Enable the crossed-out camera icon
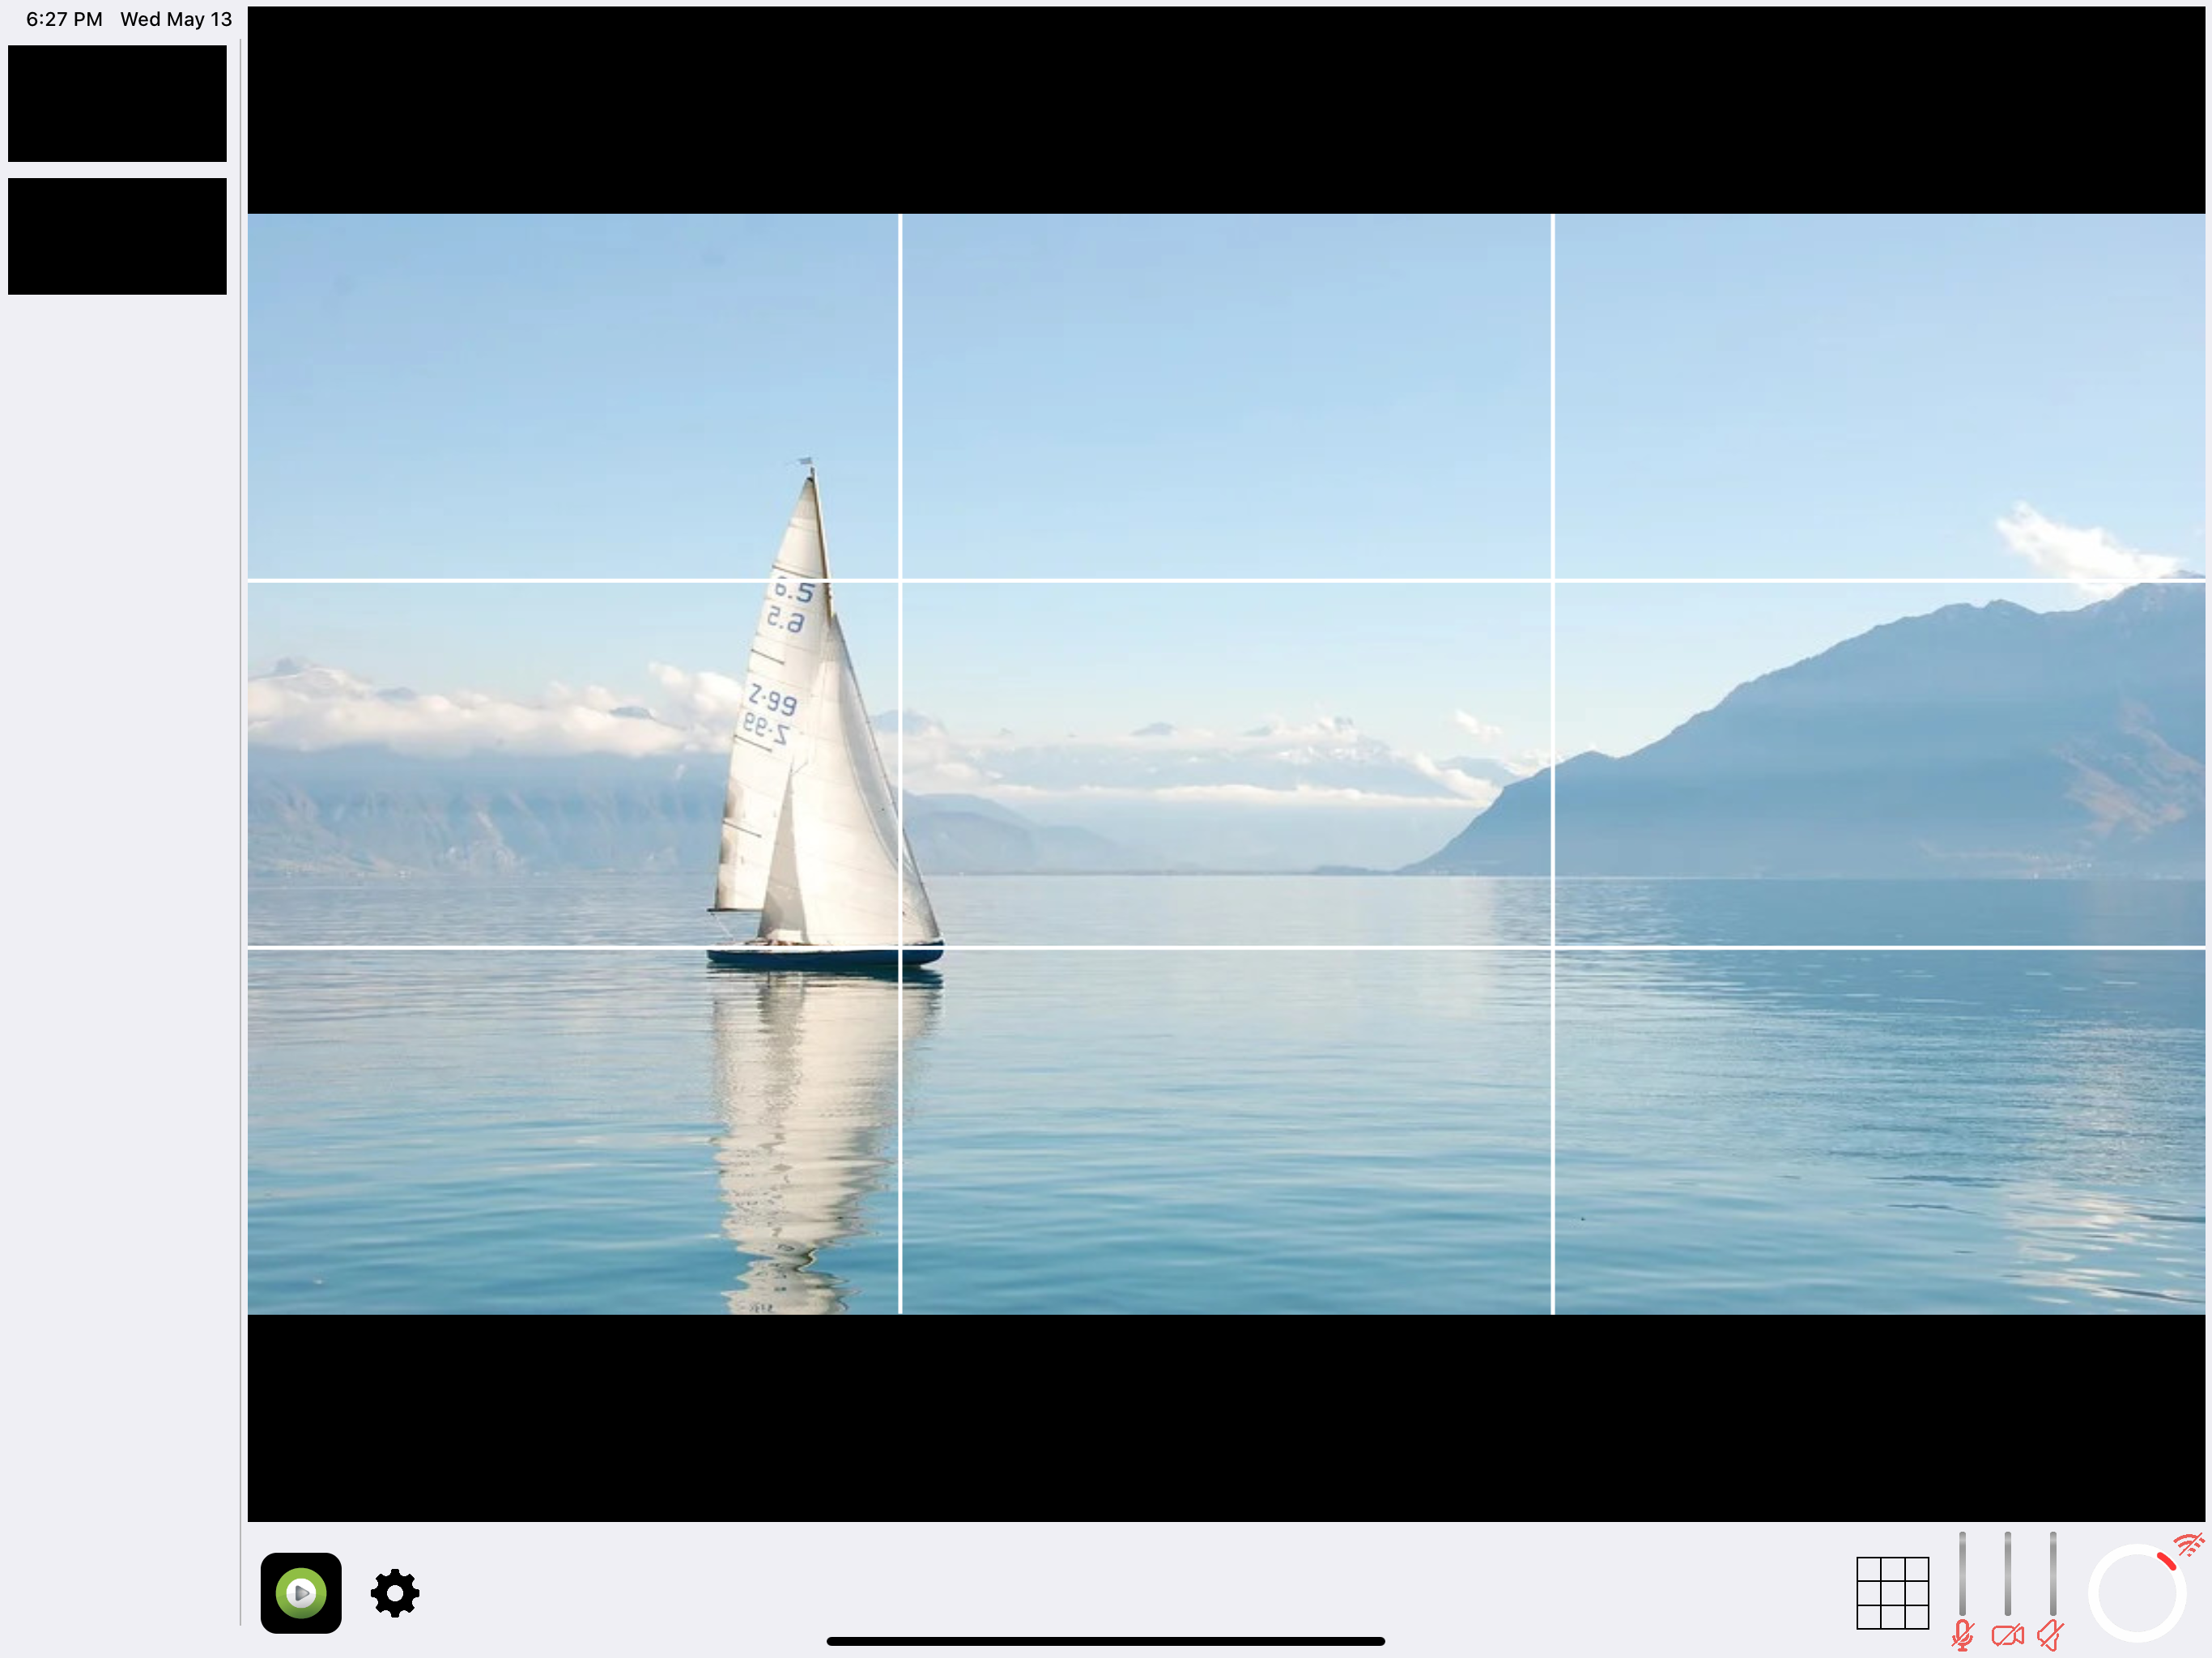2212x1658 pixels. [x=2007, y=1636]
